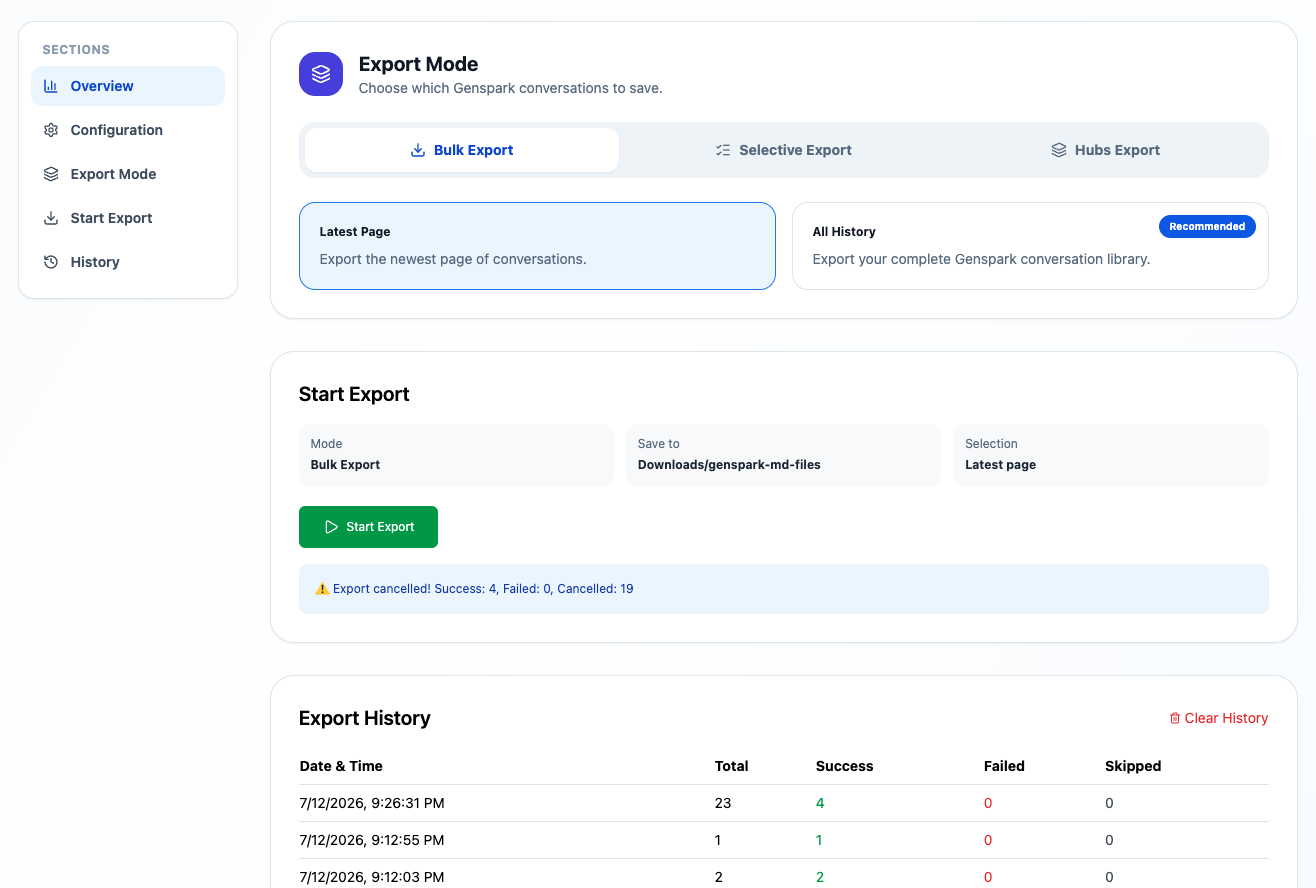Go to the Configuration section
The height and width of the screenshot is (888, 1316).
[128, 130]
